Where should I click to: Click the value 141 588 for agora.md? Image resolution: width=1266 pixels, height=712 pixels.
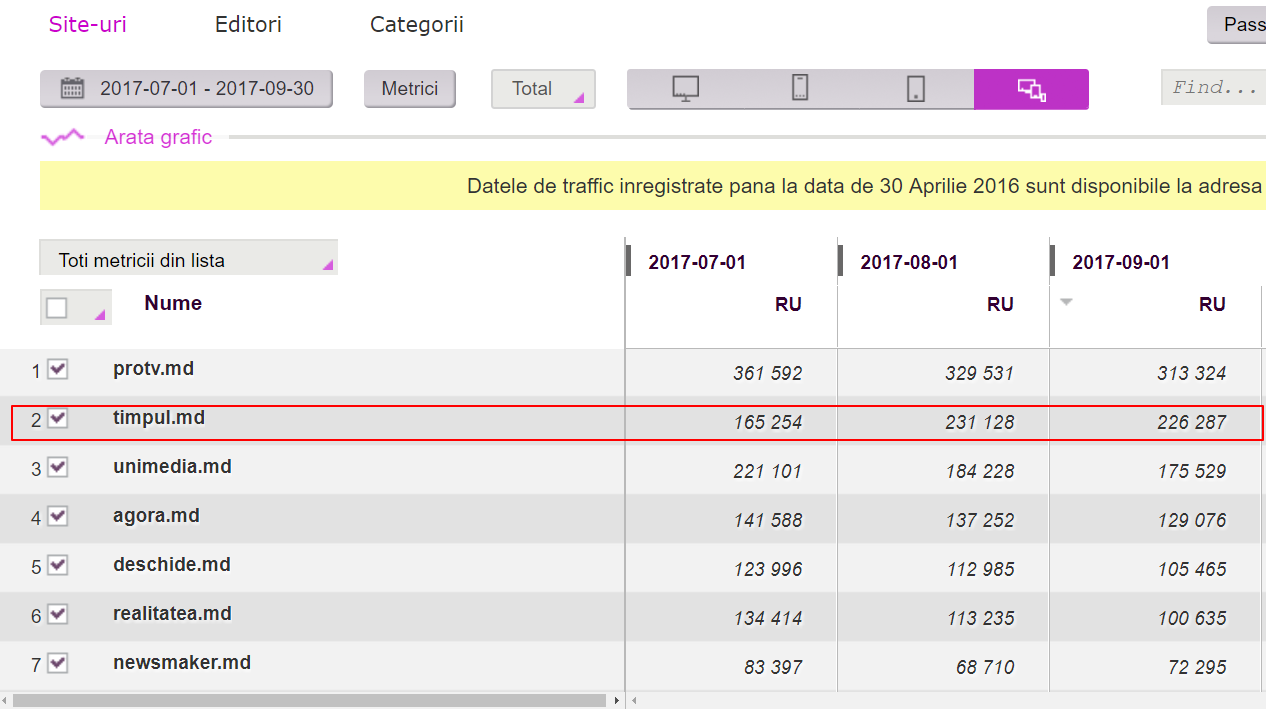click(767, 521)
